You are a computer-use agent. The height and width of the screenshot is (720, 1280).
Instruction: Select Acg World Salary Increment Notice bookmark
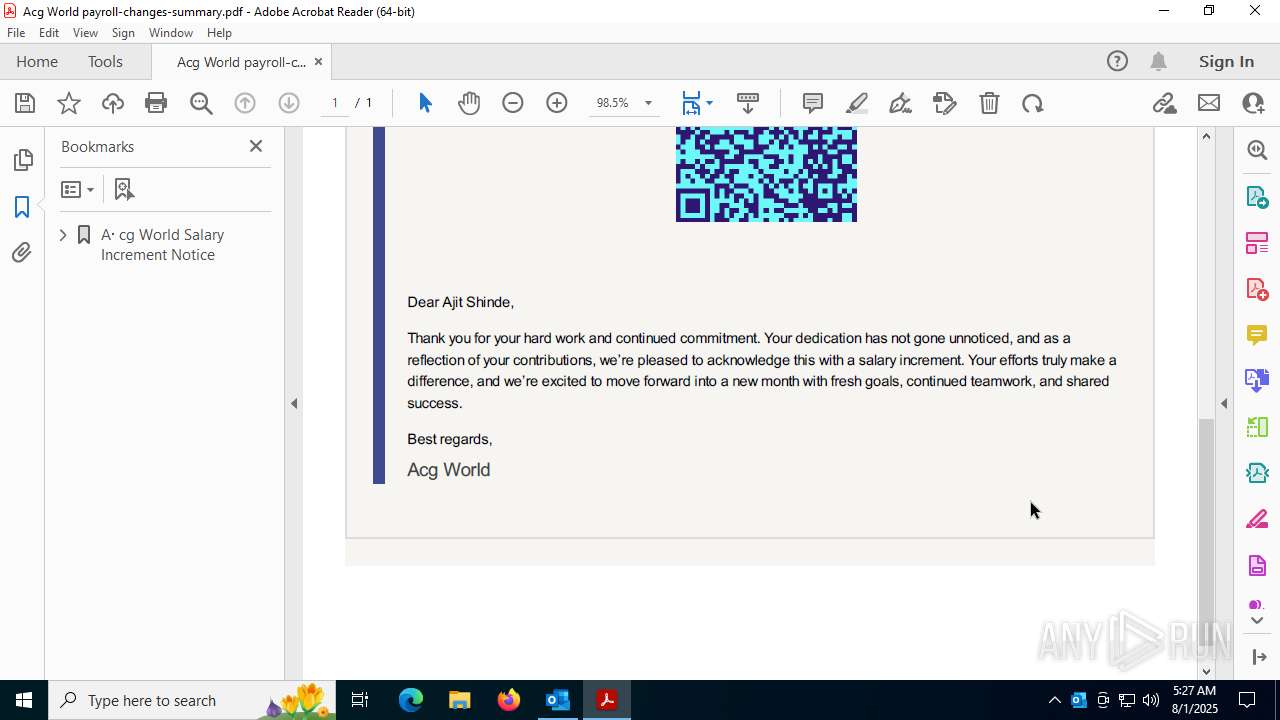pyautogui.click(x=162, y=245)
